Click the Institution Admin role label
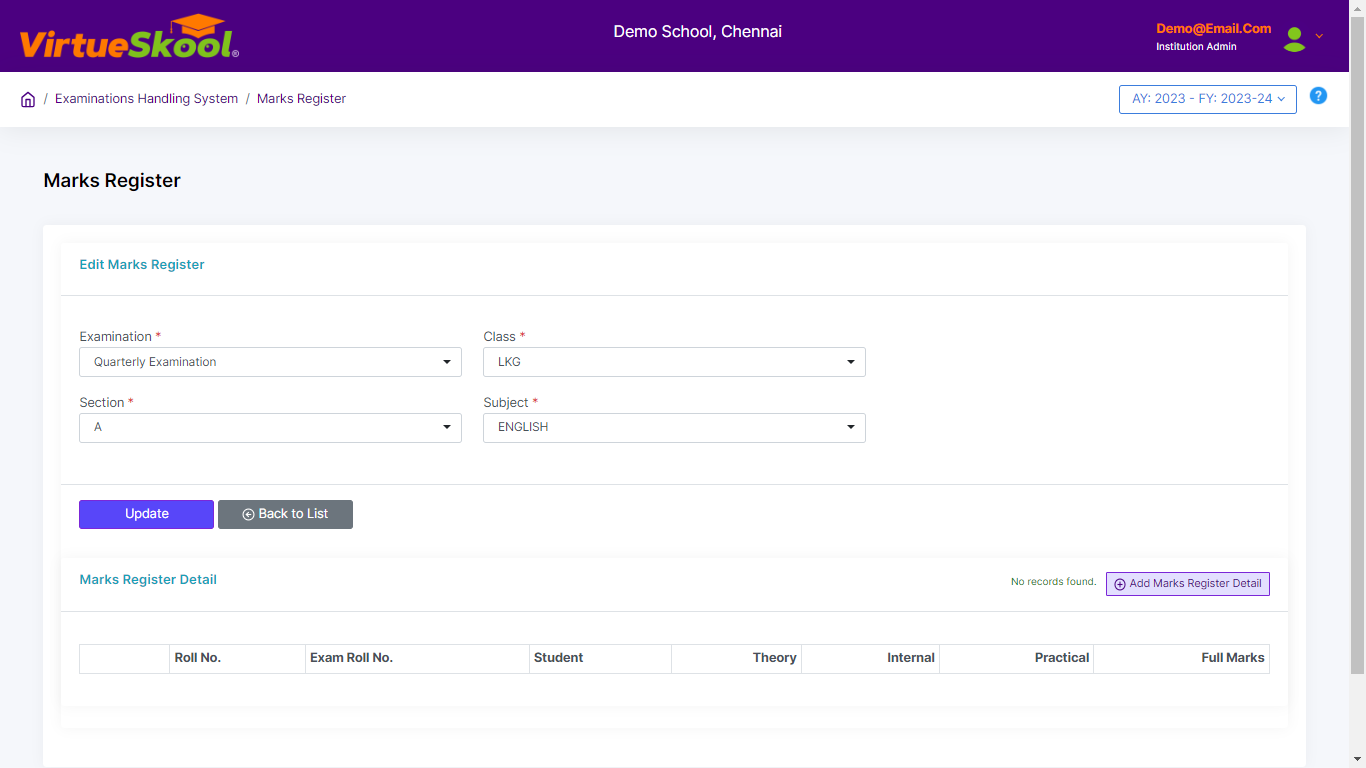 pyautogui.click(x=1196, y=47)
